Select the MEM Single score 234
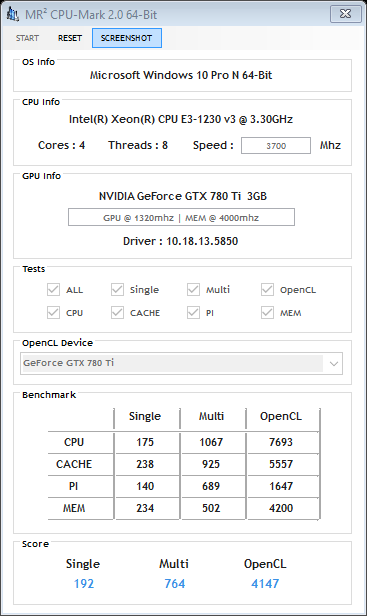Viewport: 367px width, 616px height. pos(145,508)
